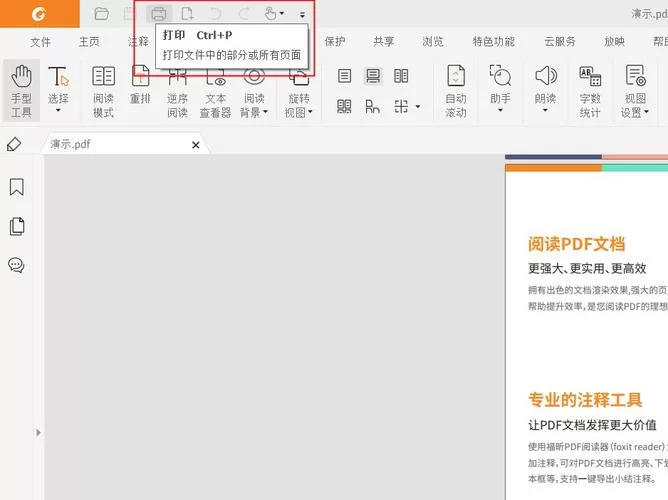Close the 演示.pdf tab

coord(196,145)
